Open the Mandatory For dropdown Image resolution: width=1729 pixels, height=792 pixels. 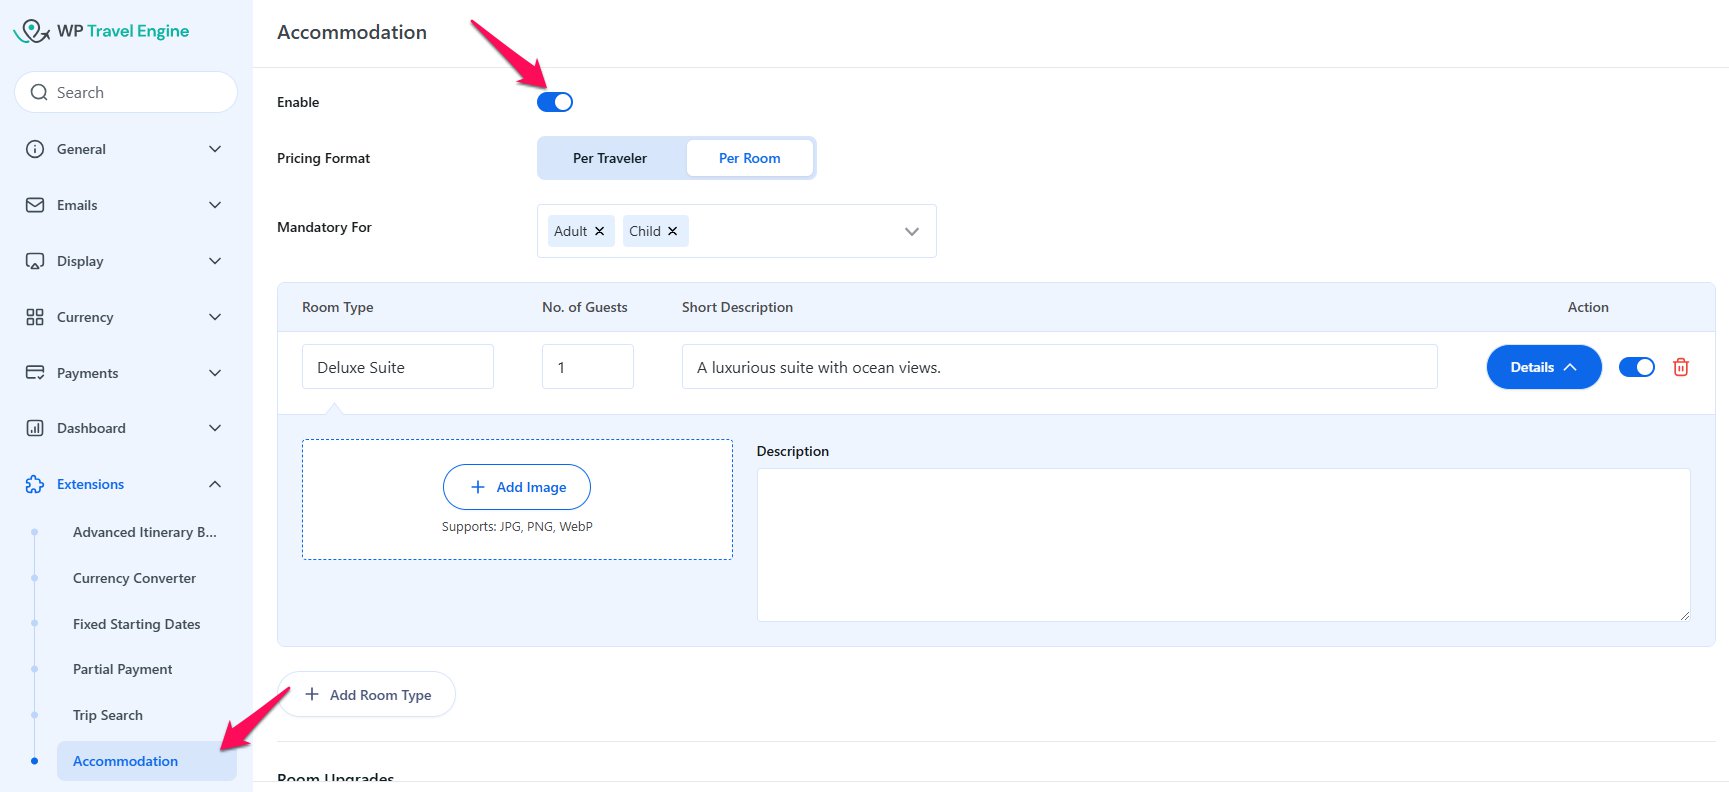pyautogui.click(x=911, y=231)
